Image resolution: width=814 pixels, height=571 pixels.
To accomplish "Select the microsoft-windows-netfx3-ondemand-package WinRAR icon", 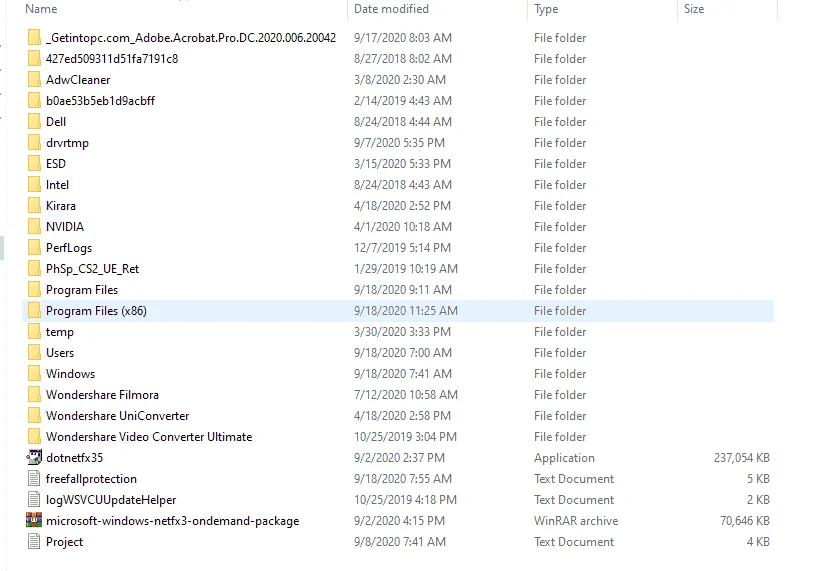I will point(34,520).
